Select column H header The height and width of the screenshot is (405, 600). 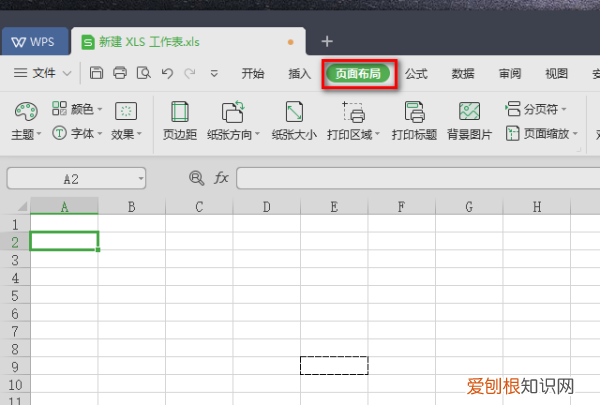click(536, 206)
